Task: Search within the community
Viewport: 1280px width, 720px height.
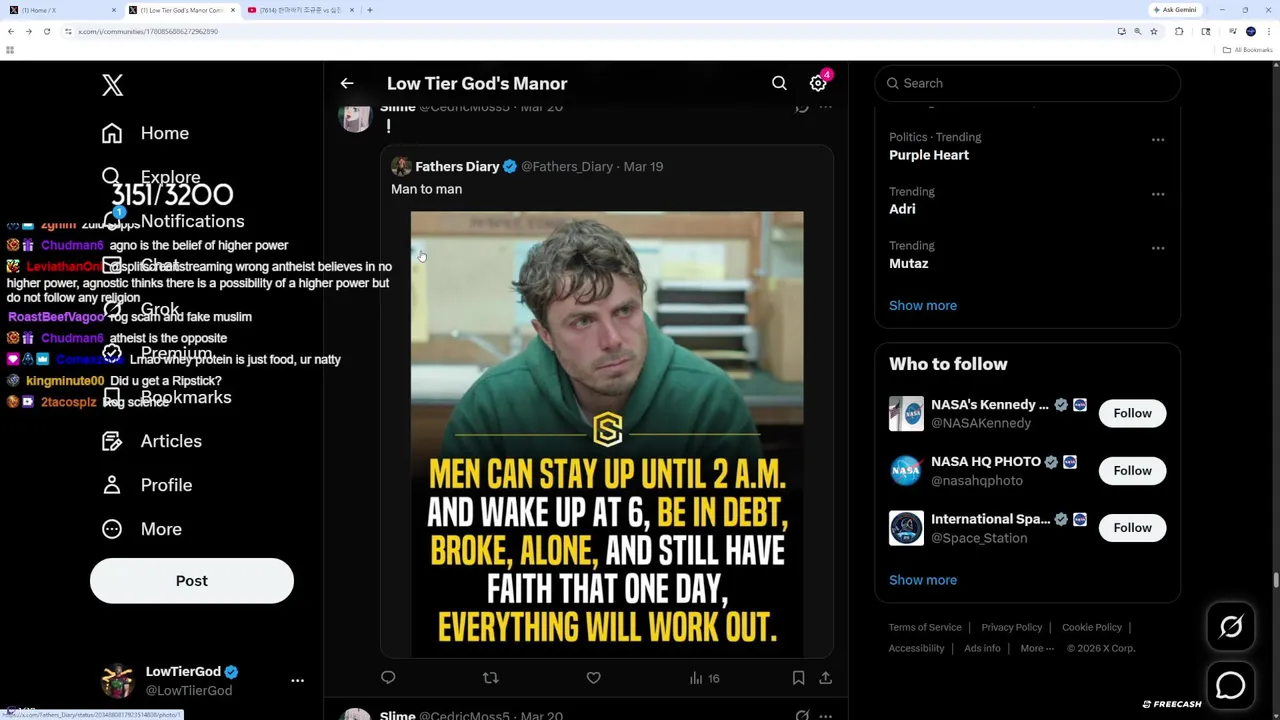Action: pos(779,84)
